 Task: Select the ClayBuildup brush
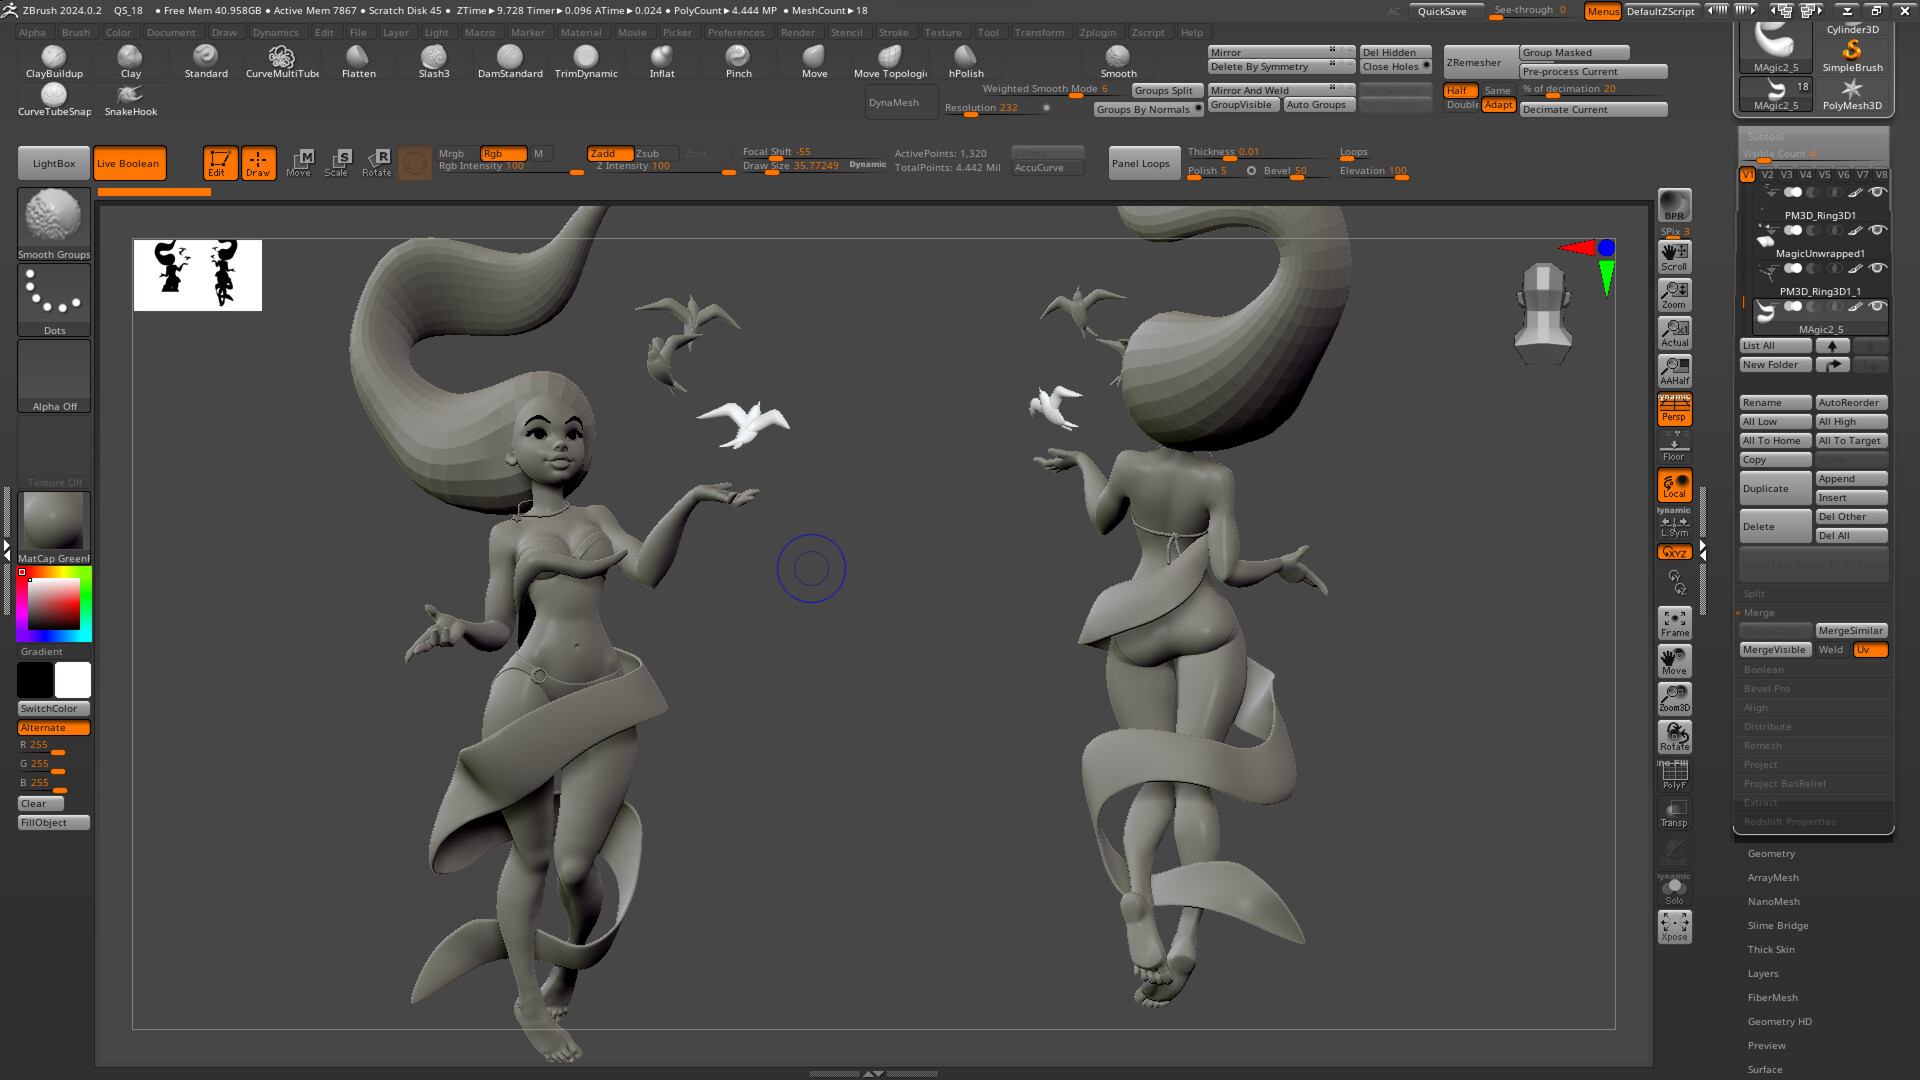[54, 60]
